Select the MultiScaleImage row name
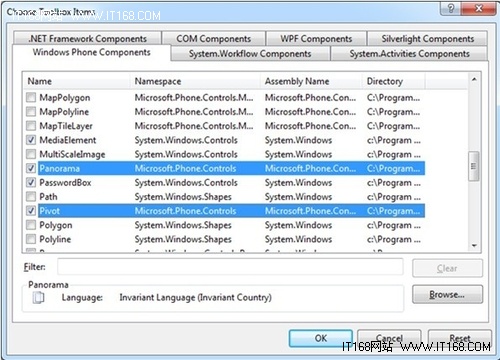The width and height of the screenshot is (500, 360). pyautogui.click(x=72, y=154)
